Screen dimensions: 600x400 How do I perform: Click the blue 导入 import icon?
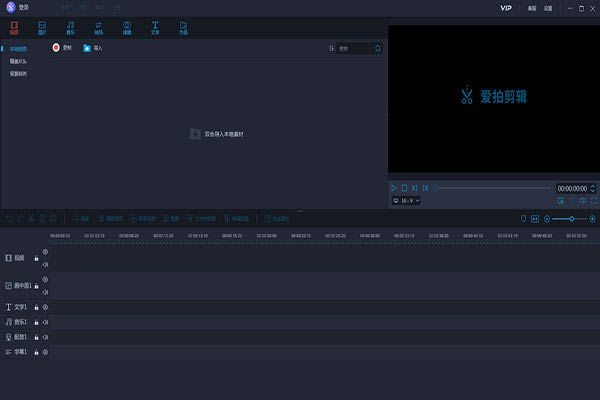(87, 47)
